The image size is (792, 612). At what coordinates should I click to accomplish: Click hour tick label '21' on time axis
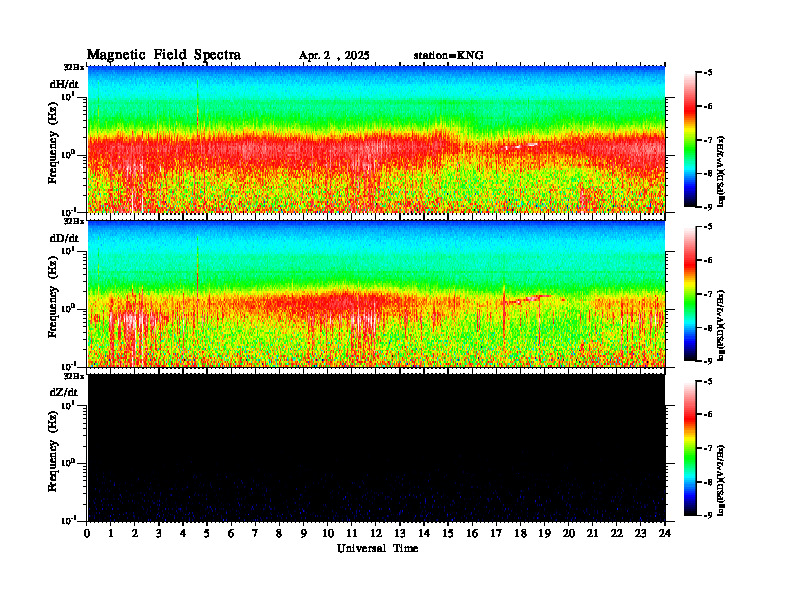tap(592, 533)
